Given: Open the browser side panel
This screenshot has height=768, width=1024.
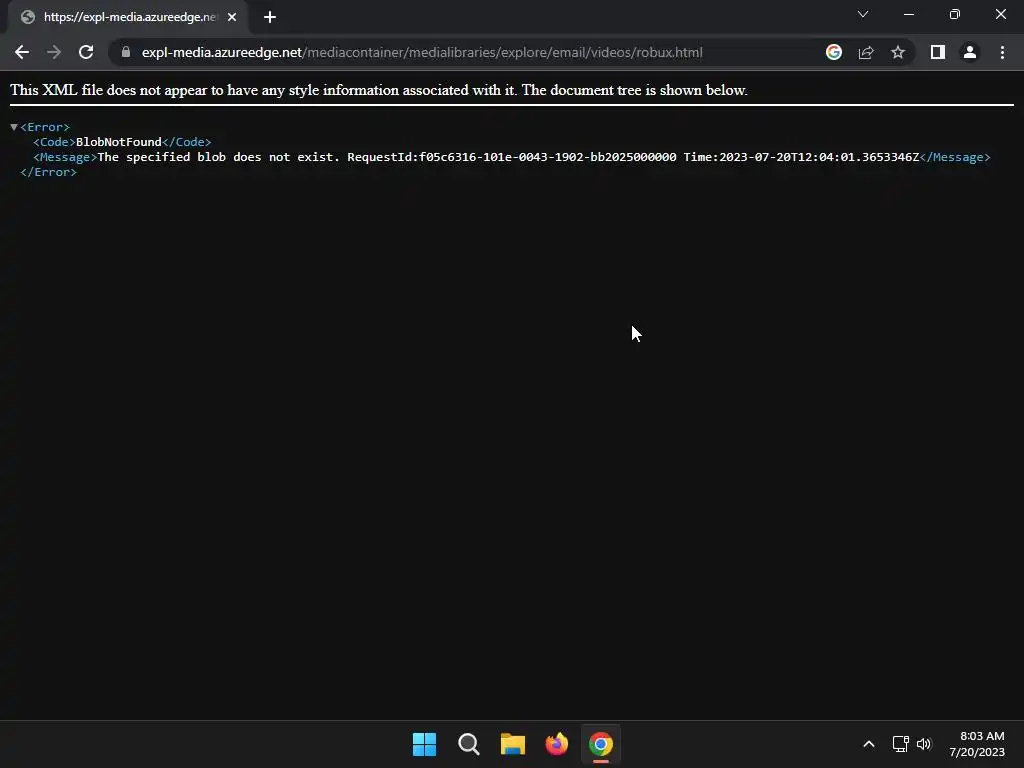Looking at the screenshot, I should coord(938,52).
